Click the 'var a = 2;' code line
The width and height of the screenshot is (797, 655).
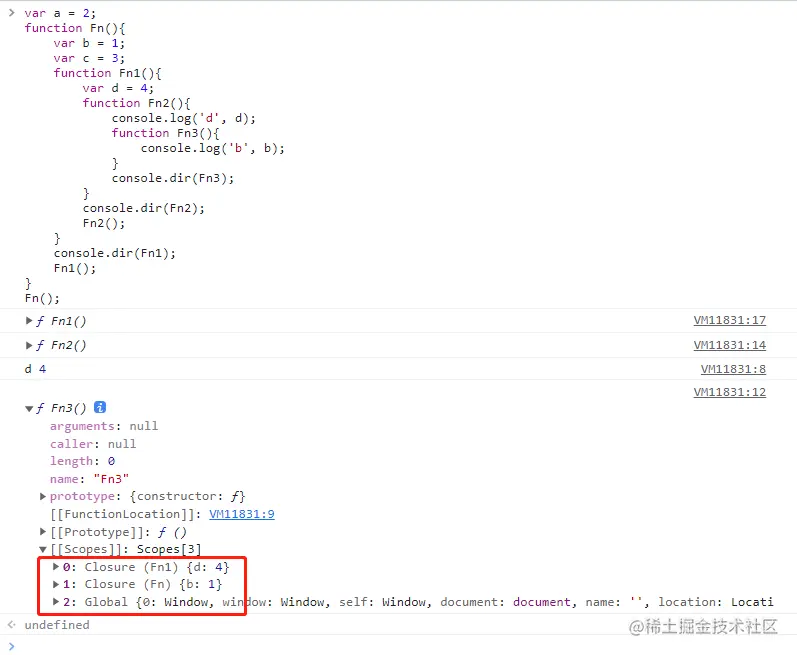pos(60,13)
